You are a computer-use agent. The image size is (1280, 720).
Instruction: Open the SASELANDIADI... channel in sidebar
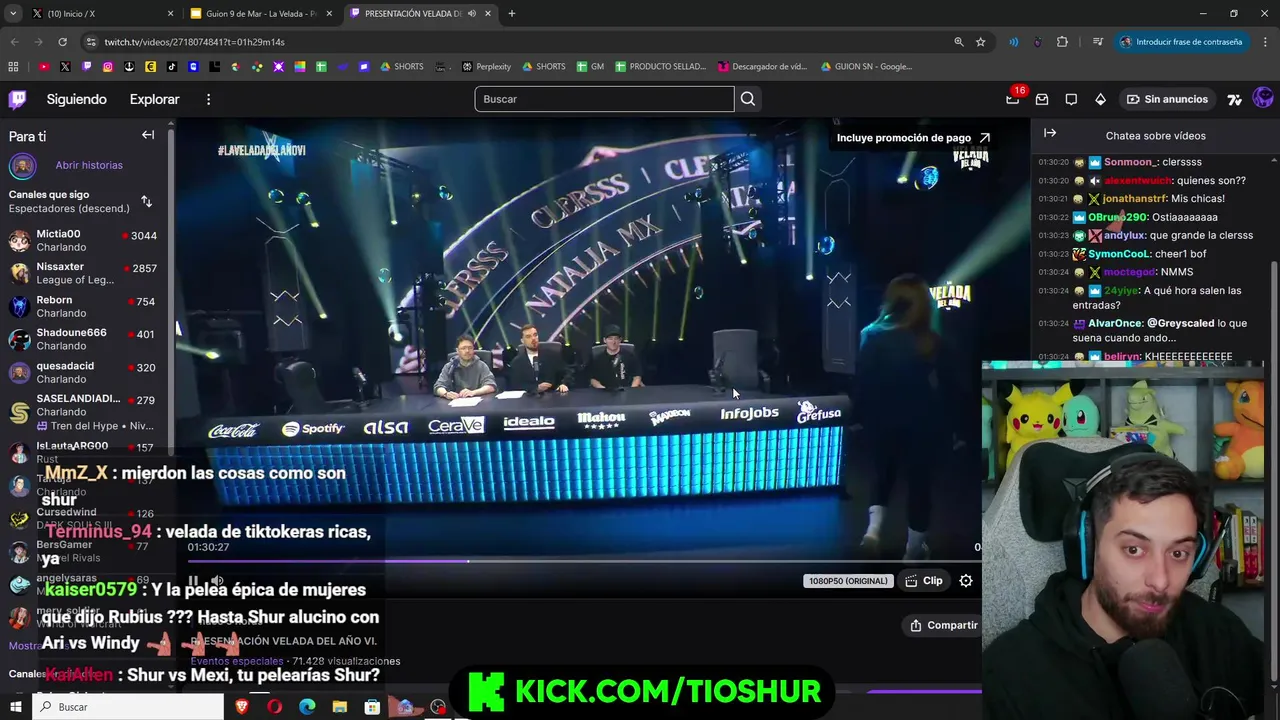[84, 411]
